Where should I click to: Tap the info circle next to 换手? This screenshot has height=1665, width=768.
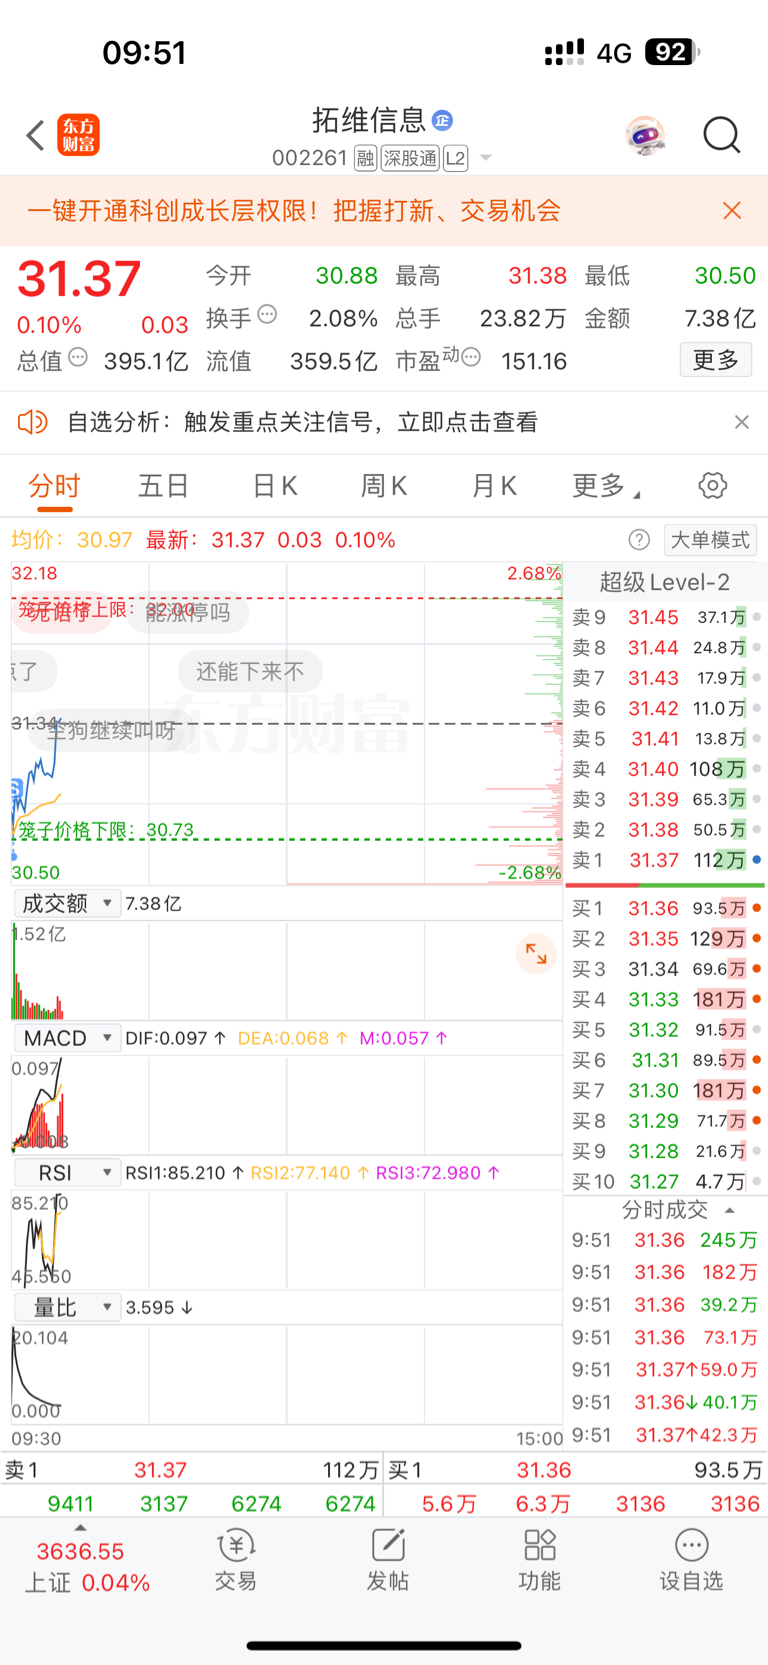[267, 314]
